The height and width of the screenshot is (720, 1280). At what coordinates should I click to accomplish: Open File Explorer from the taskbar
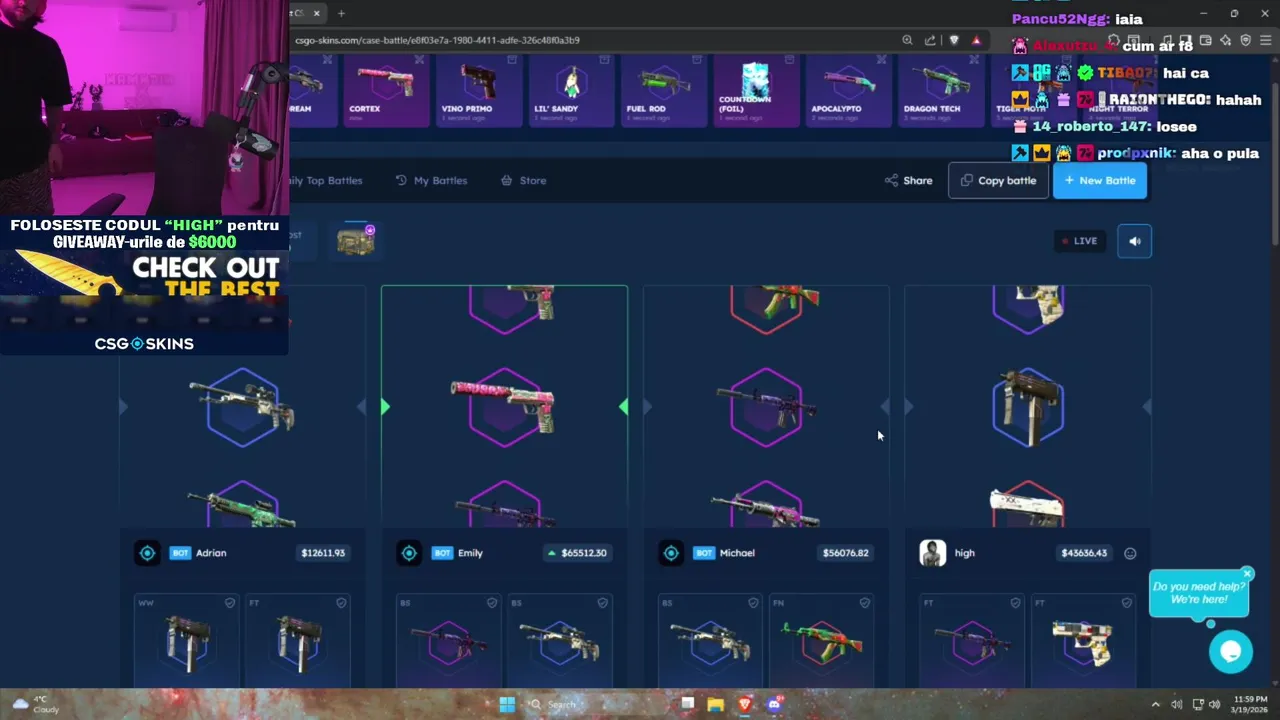[716, 705]
